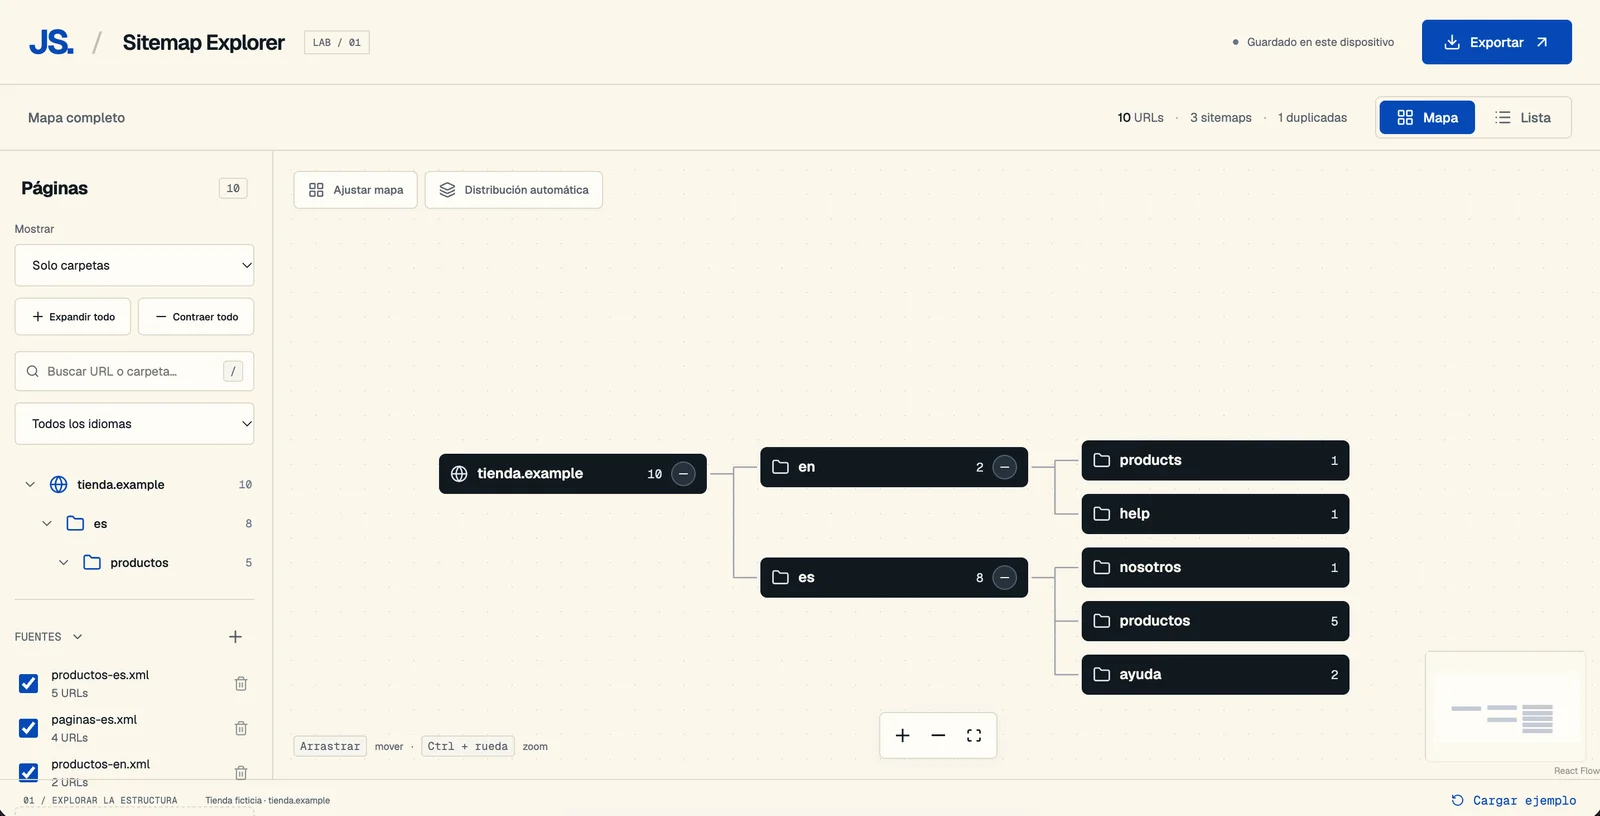Toggle productos-en.xml checkbox
This screenshot has width=1600, height=816.
point(29,772)
